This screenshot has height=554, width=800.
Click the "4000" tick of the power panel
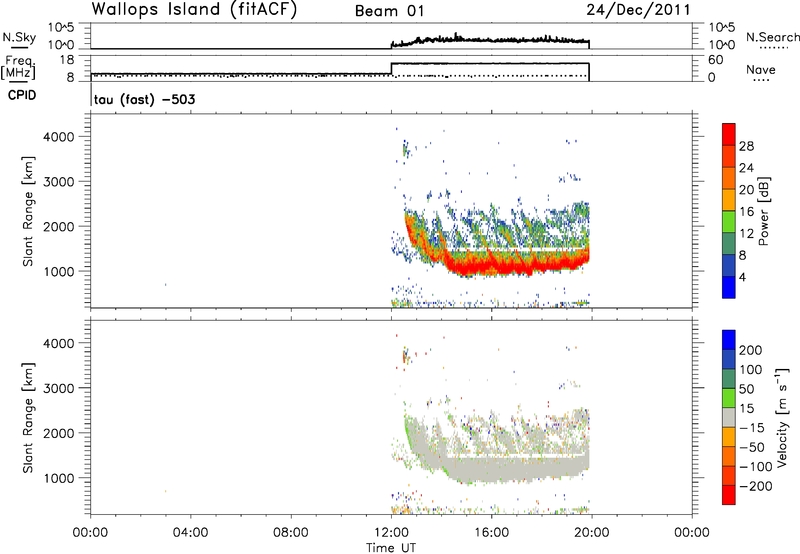click(58, 137)
